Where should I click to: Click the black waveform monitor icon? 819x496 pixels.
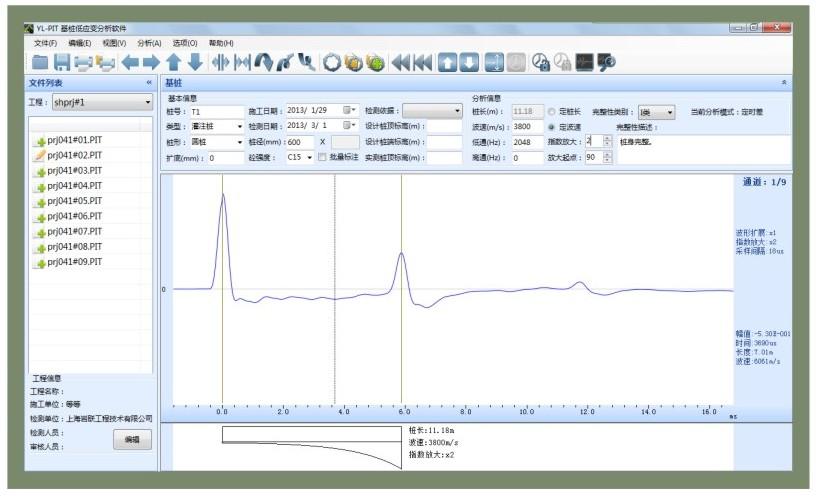point(584,63)
